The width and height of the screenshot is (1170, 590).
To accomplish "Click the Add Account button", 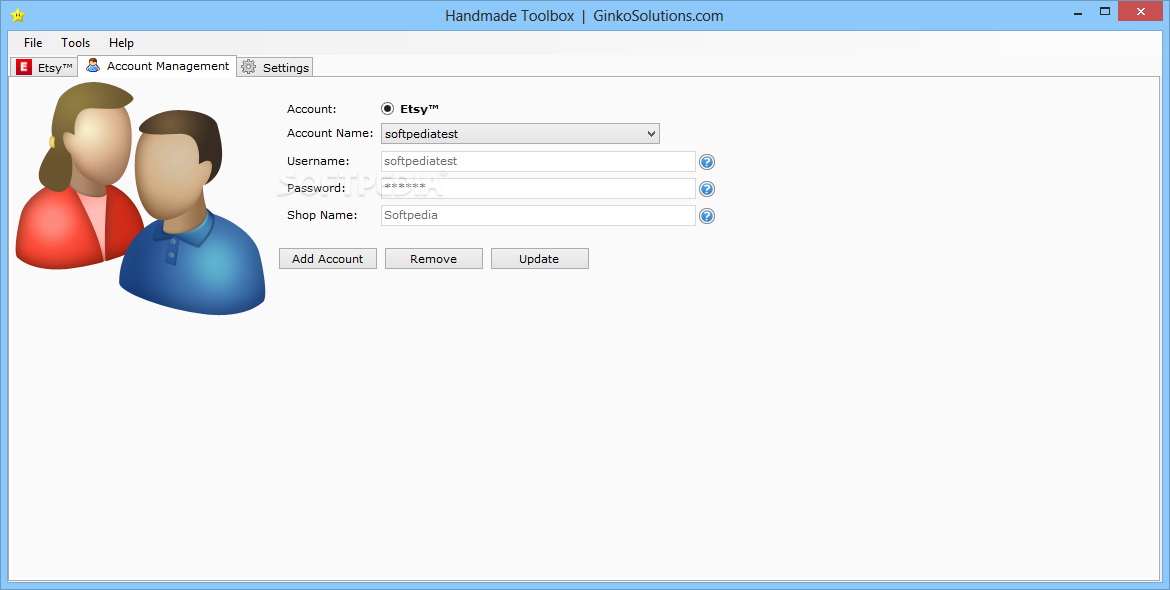I will click(328, 259).
